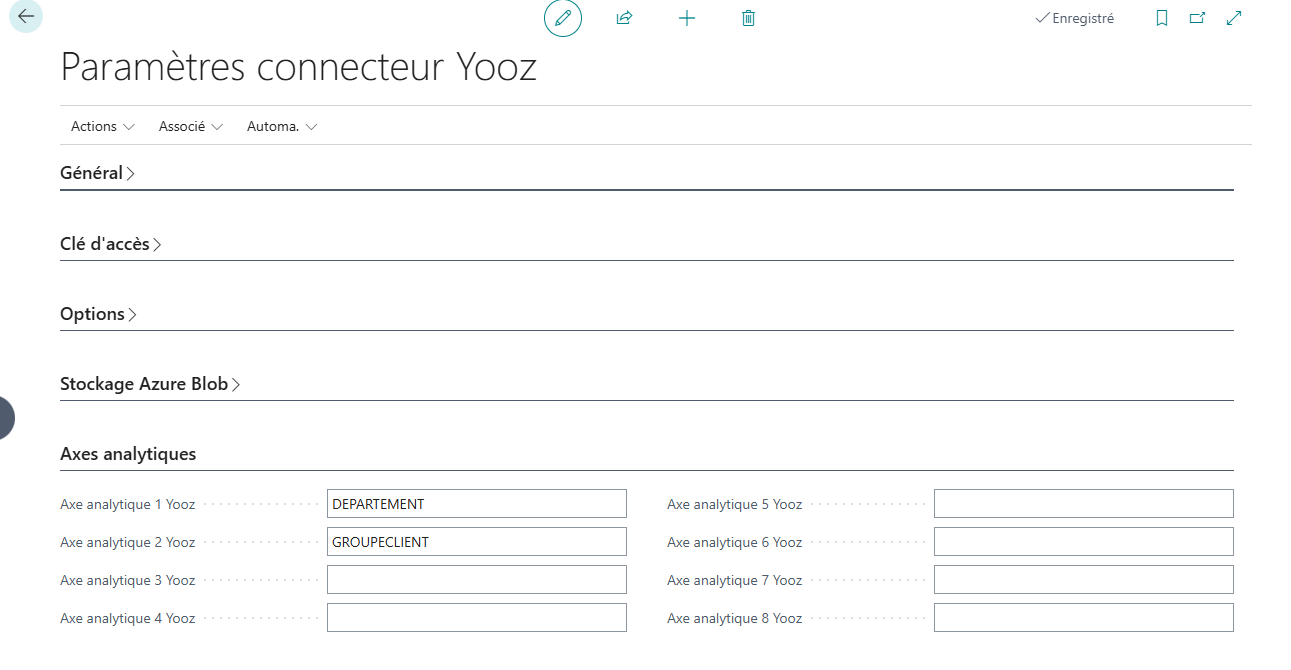Click the back arrow icon

click(26, 17)
